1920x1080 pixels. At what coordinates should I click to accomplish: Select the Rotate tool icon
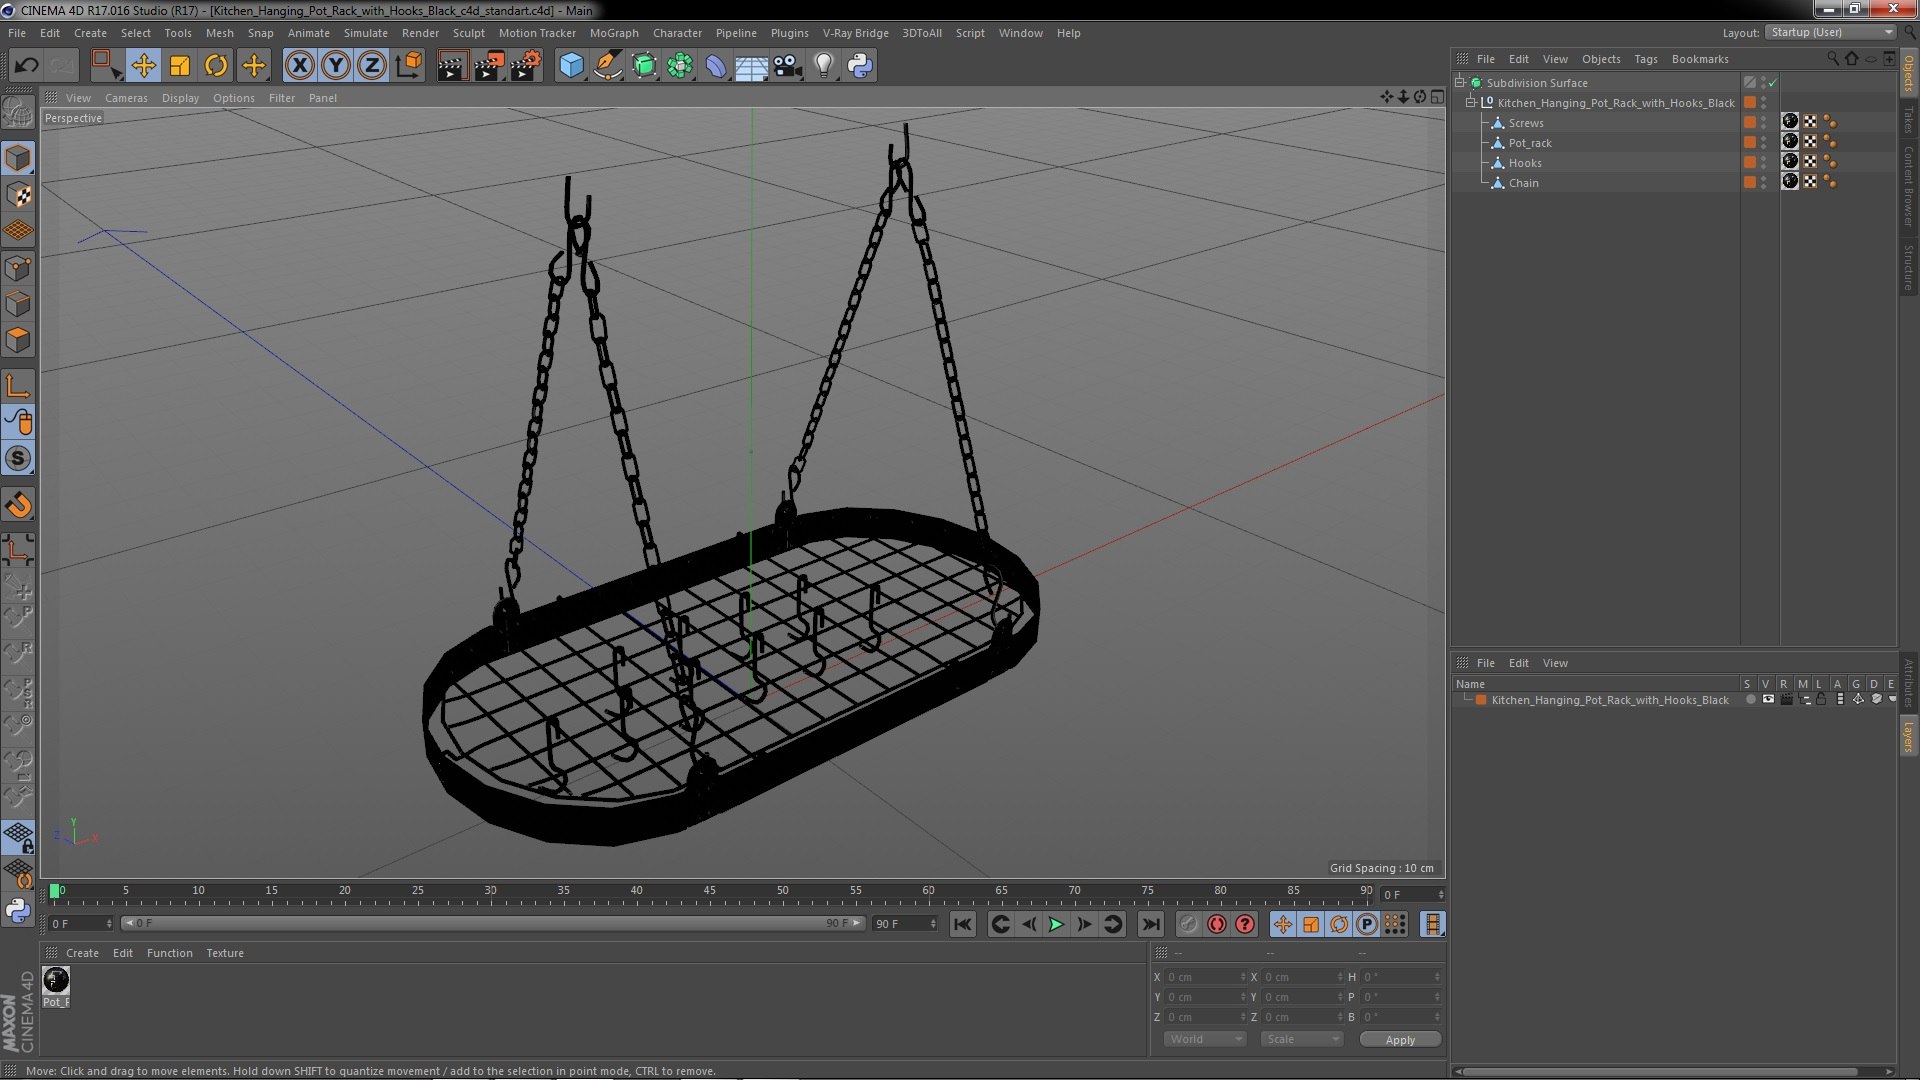tap(216, 66)
